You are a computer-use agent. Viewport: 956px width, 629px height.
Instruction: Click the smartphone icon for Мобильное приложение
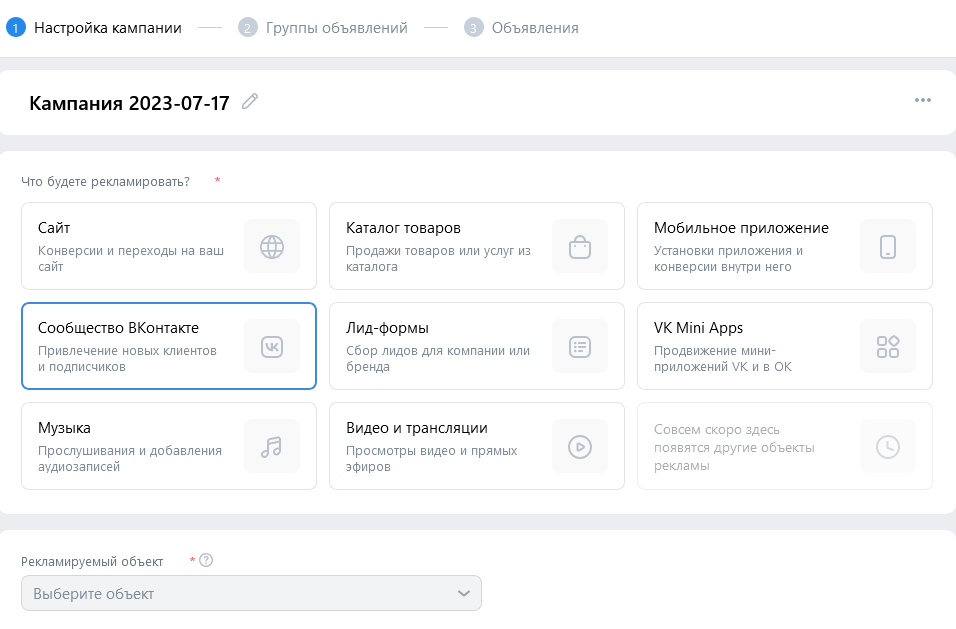pyautogui.click(x=888, y=246)
